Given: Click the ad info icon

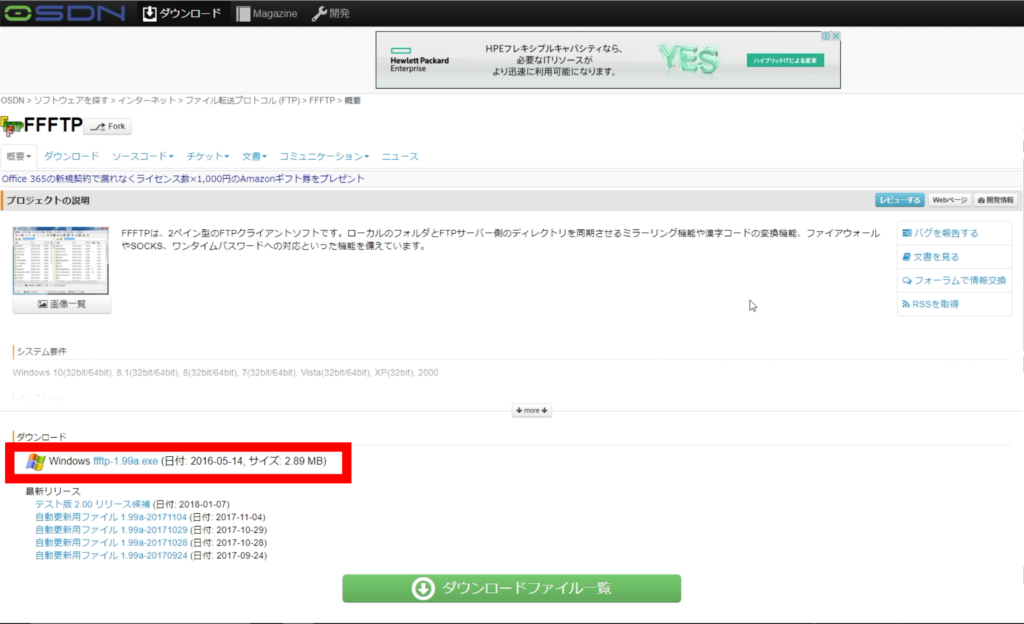Looking at the screenshot, I should [826, 36].
